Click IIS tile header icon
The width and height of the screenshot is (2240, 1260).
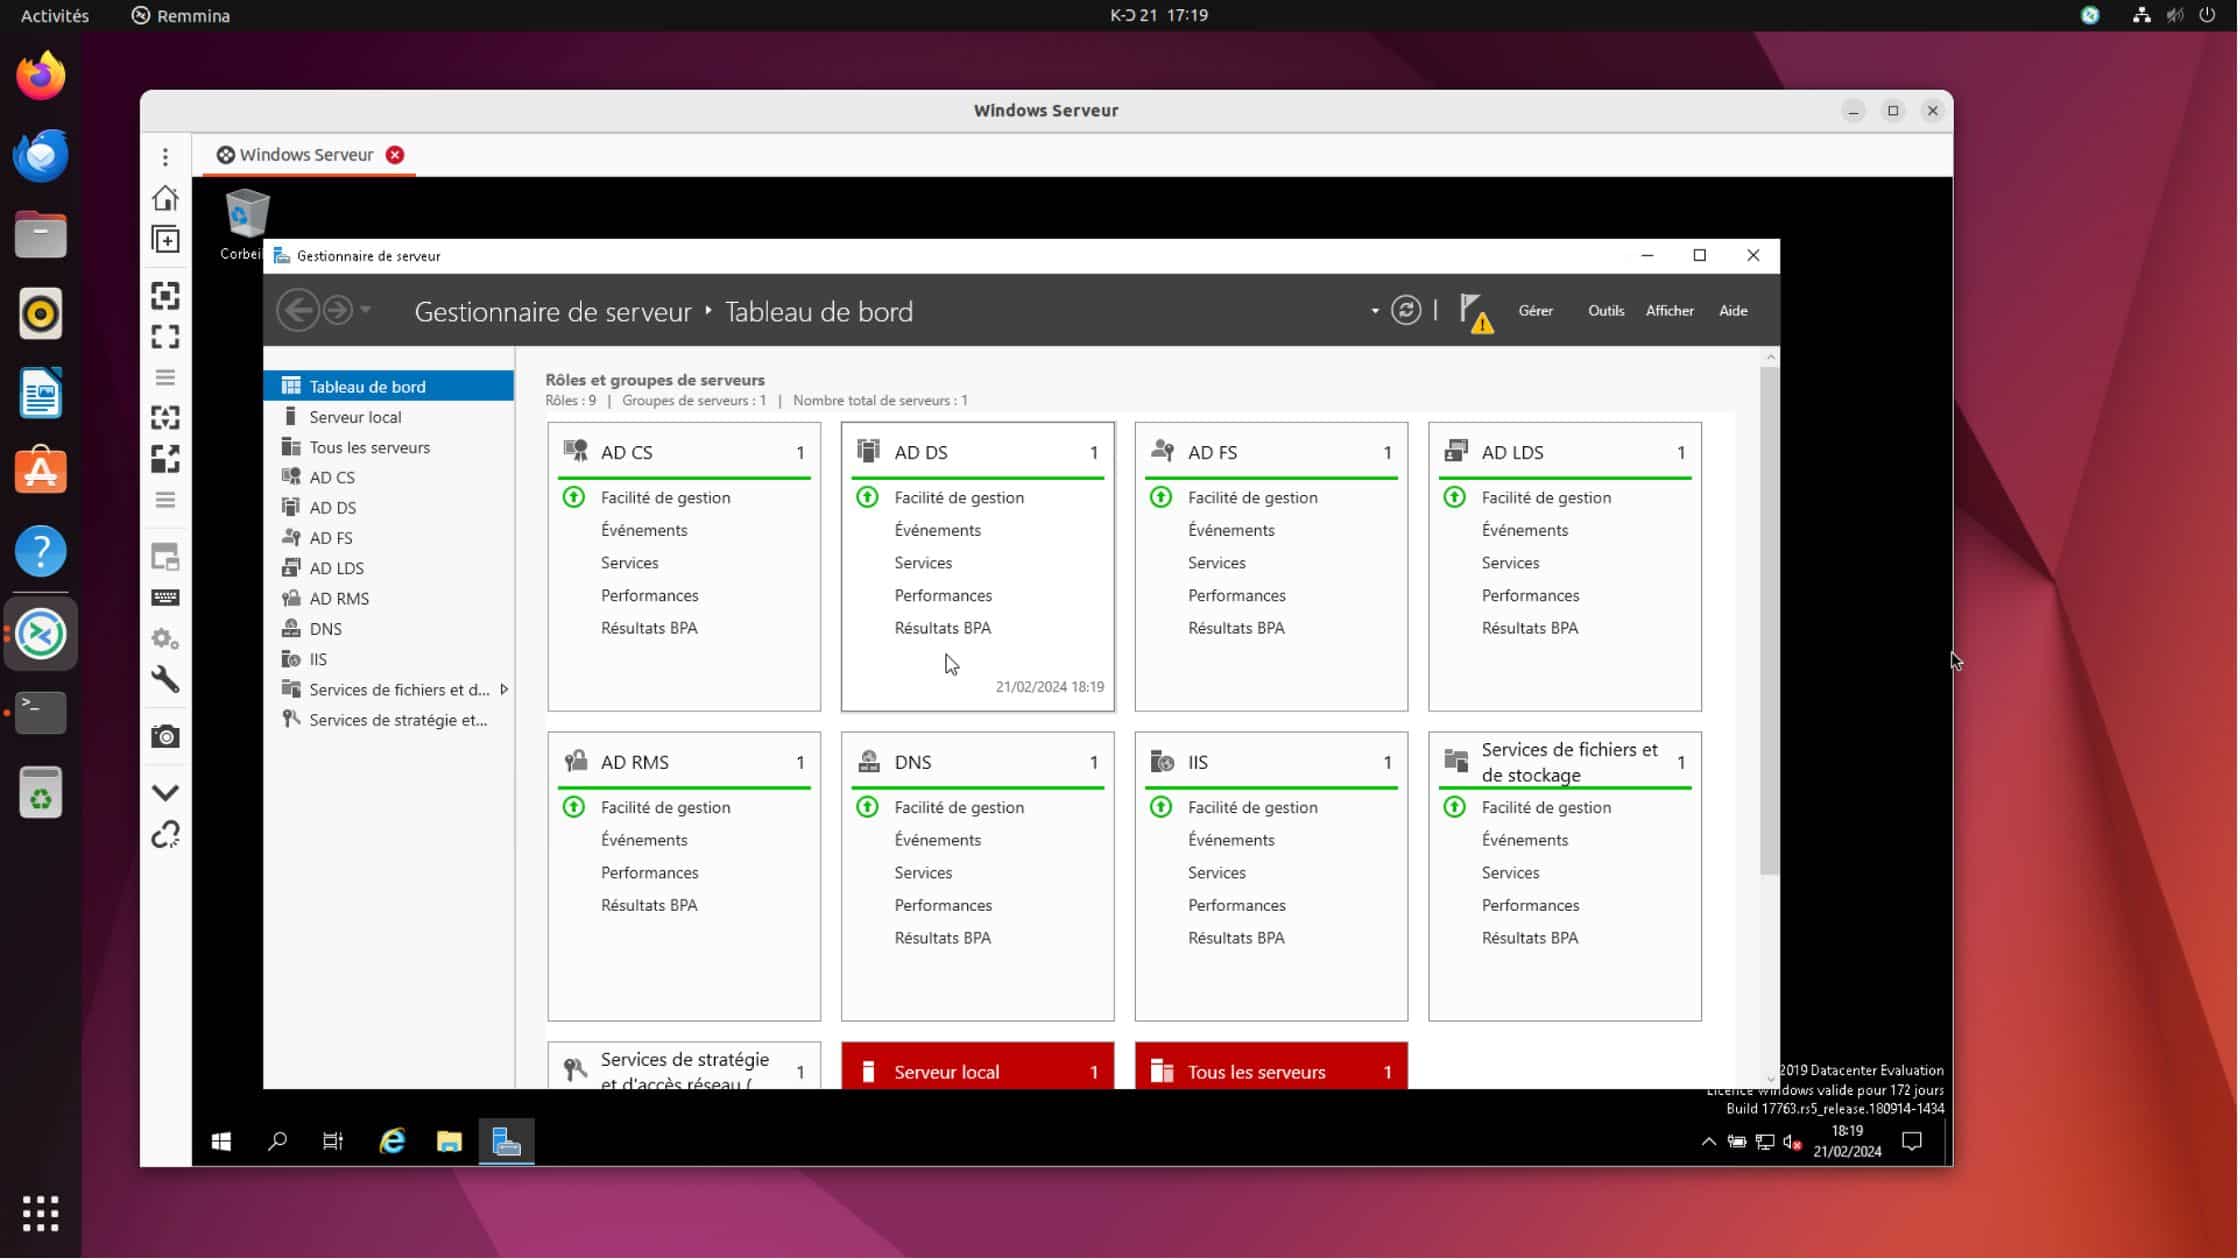[1163, 762]
